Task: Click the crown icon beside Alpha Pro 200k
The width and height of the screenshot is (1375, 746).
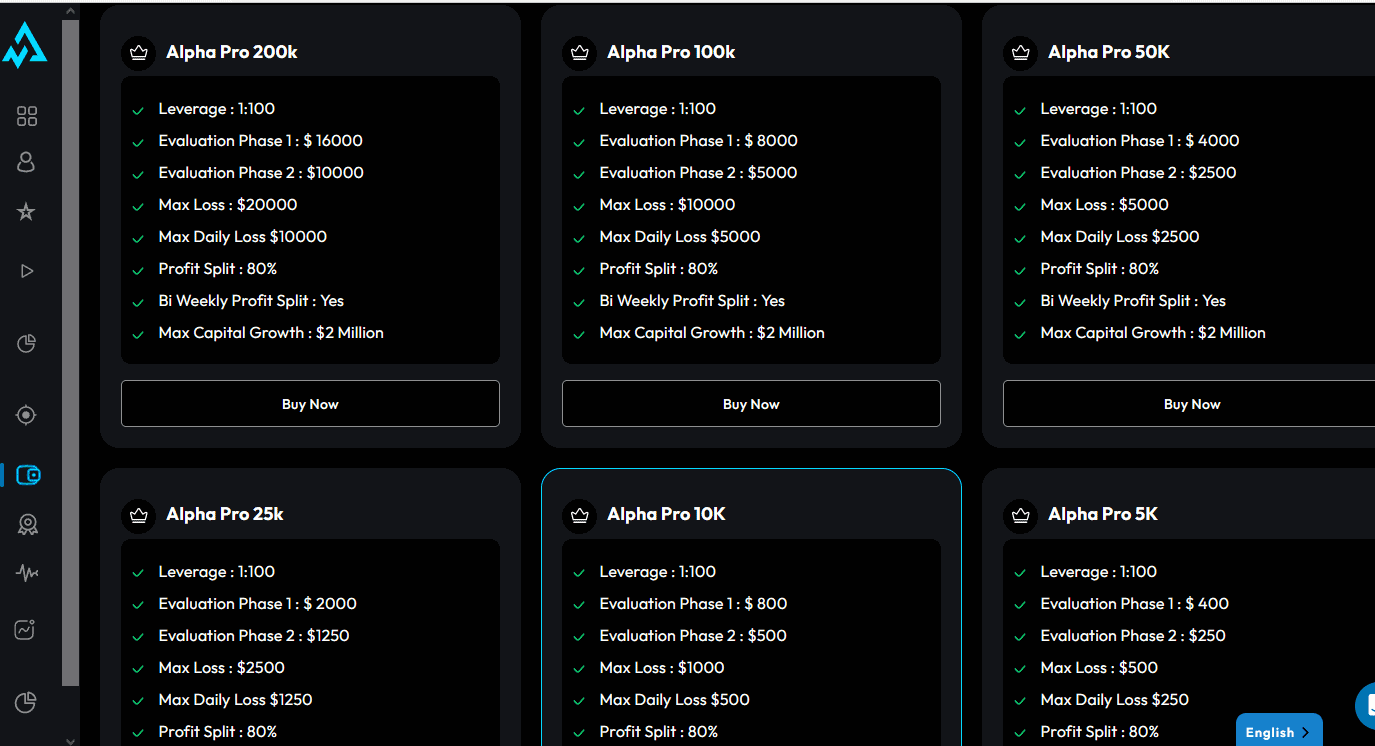Action: 138,53
